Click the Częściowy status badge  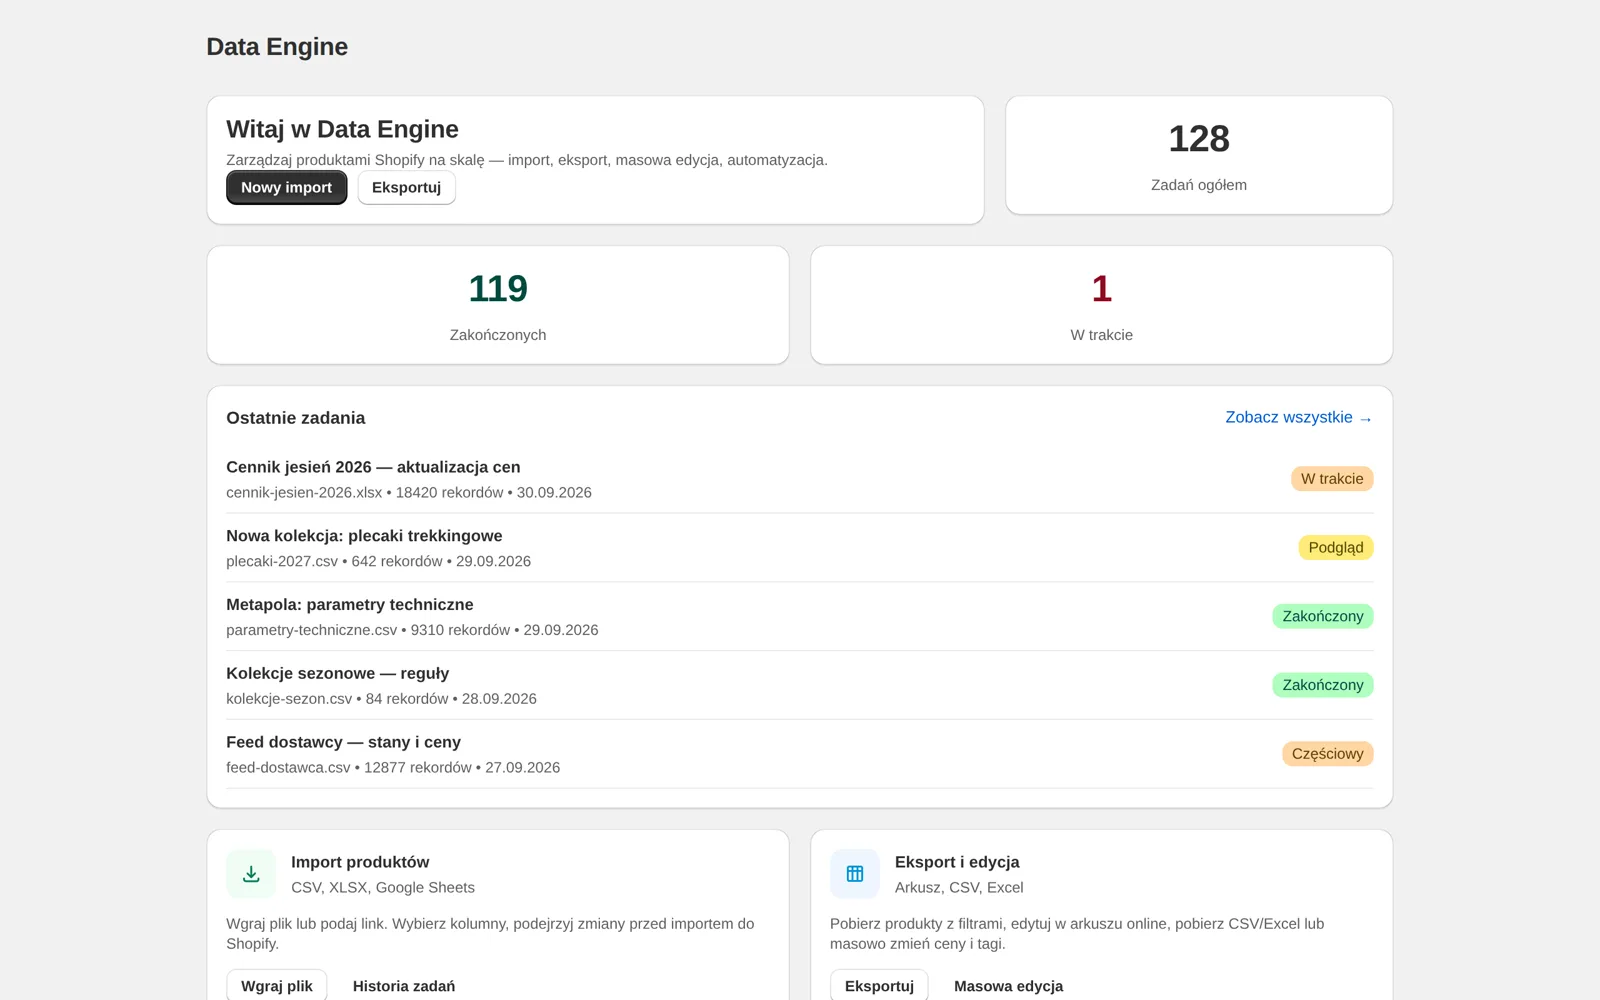tap(1328, 754)
